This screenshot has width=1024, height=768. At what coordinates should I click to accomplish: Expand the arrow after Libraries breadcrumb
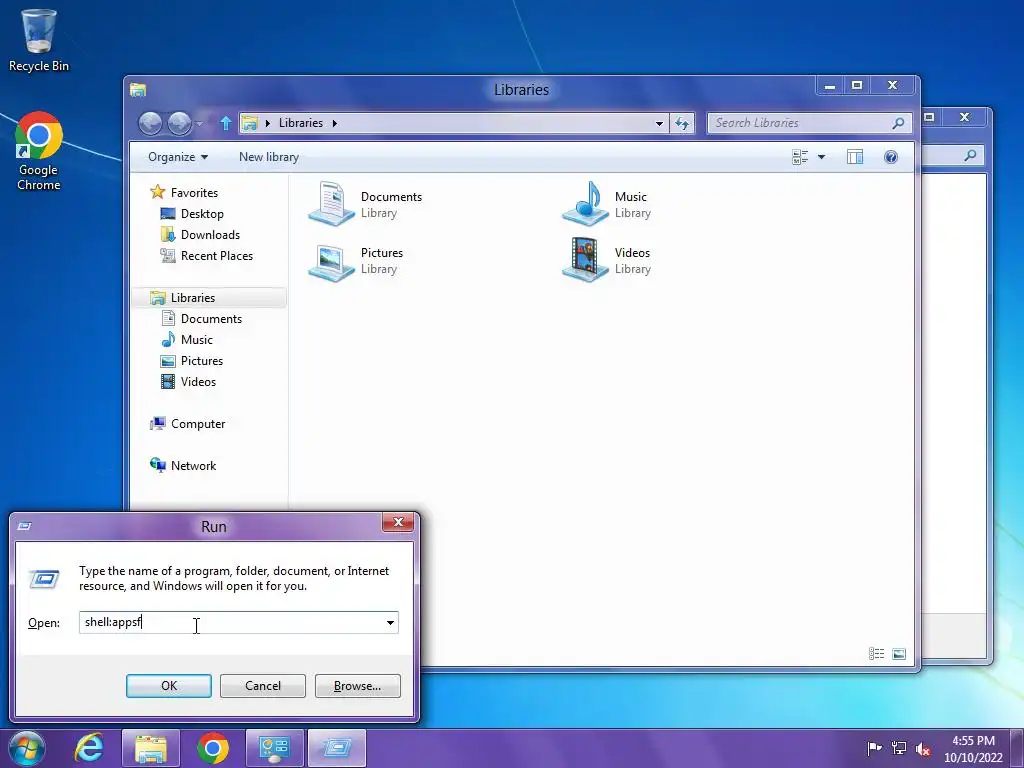[334, 123]
